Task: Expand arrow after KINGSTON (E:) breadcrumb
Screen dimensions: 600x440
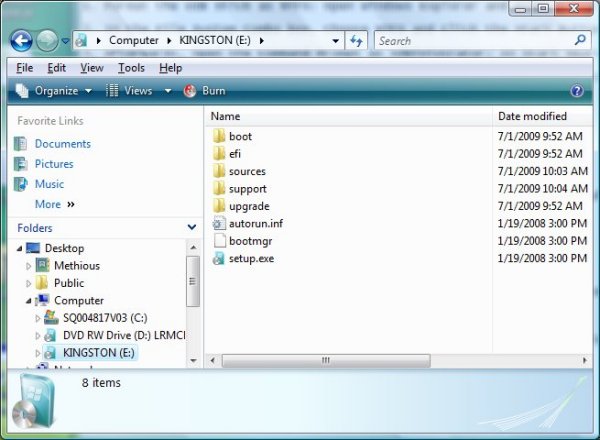Action: 262,41
